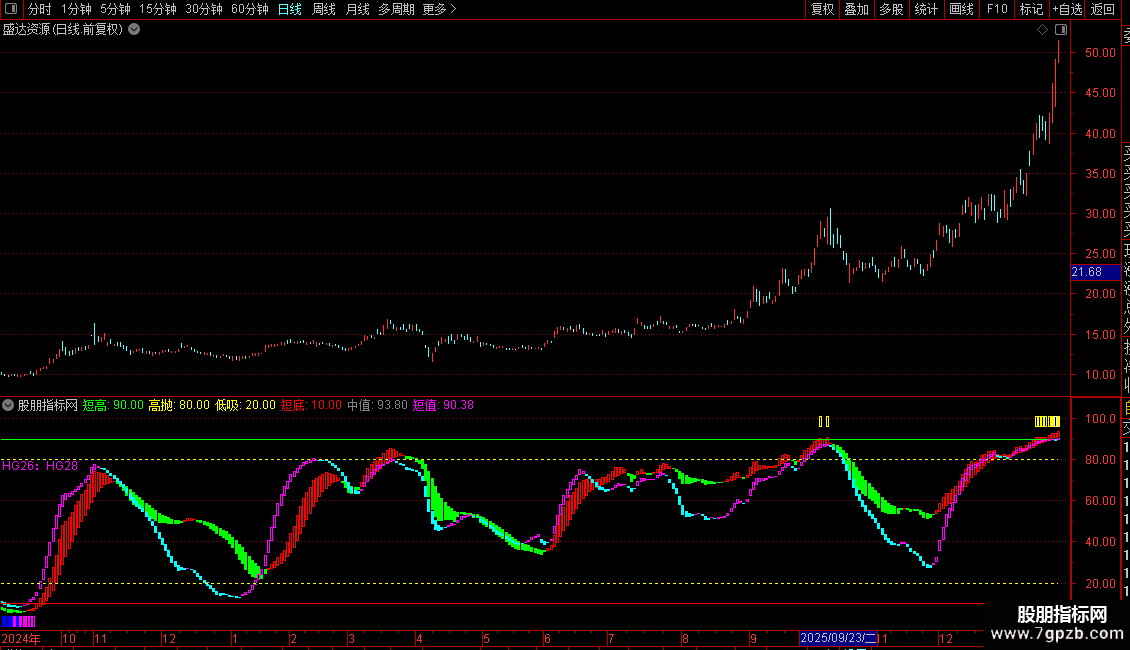This screenshot has width=1130, height=650.
Task: Click the 返回 back button
Action: (1103, 9)
